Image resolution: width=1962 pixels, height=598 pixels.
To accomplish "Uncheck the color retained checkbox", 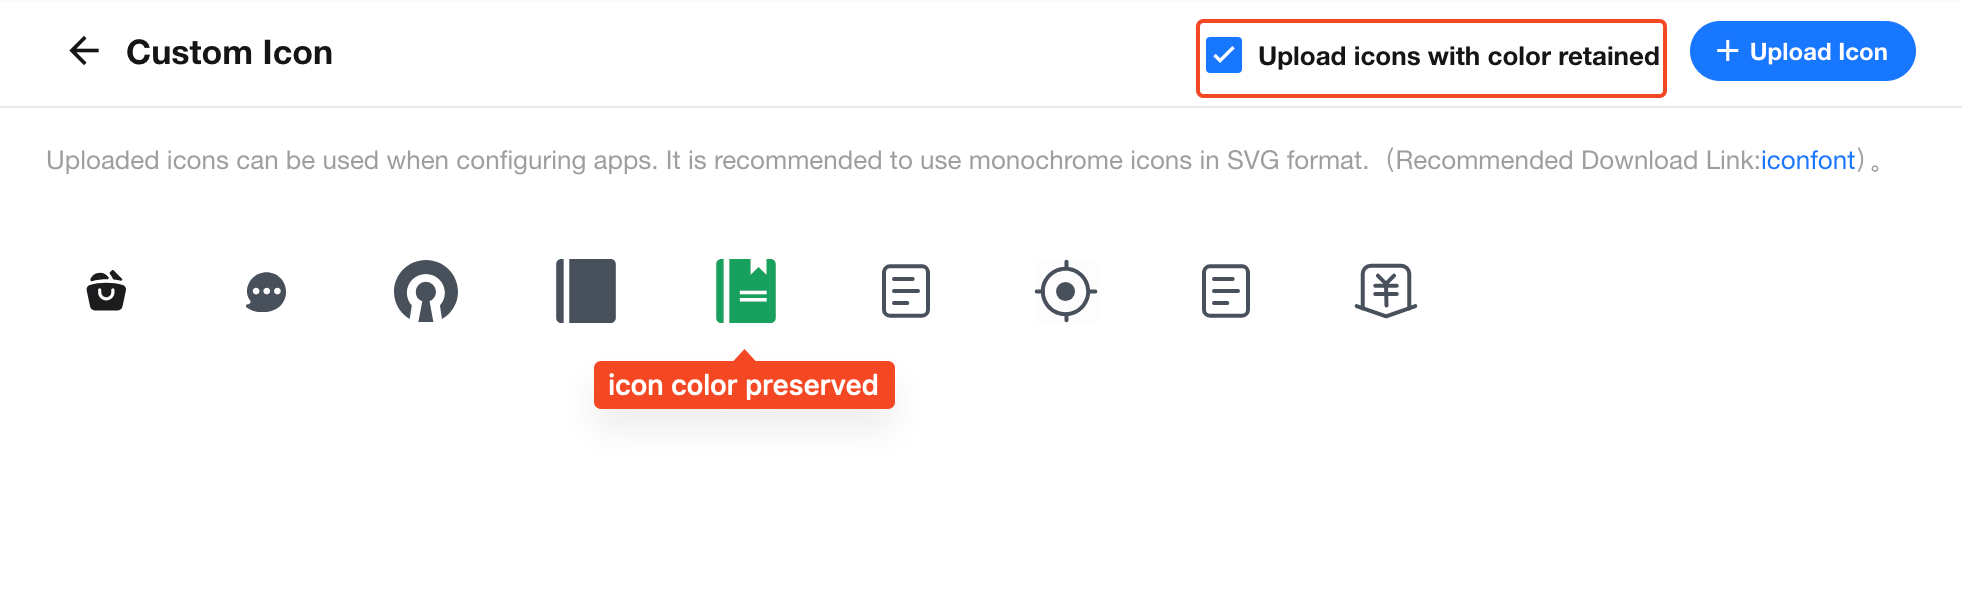I will (x=1224, y=55).
